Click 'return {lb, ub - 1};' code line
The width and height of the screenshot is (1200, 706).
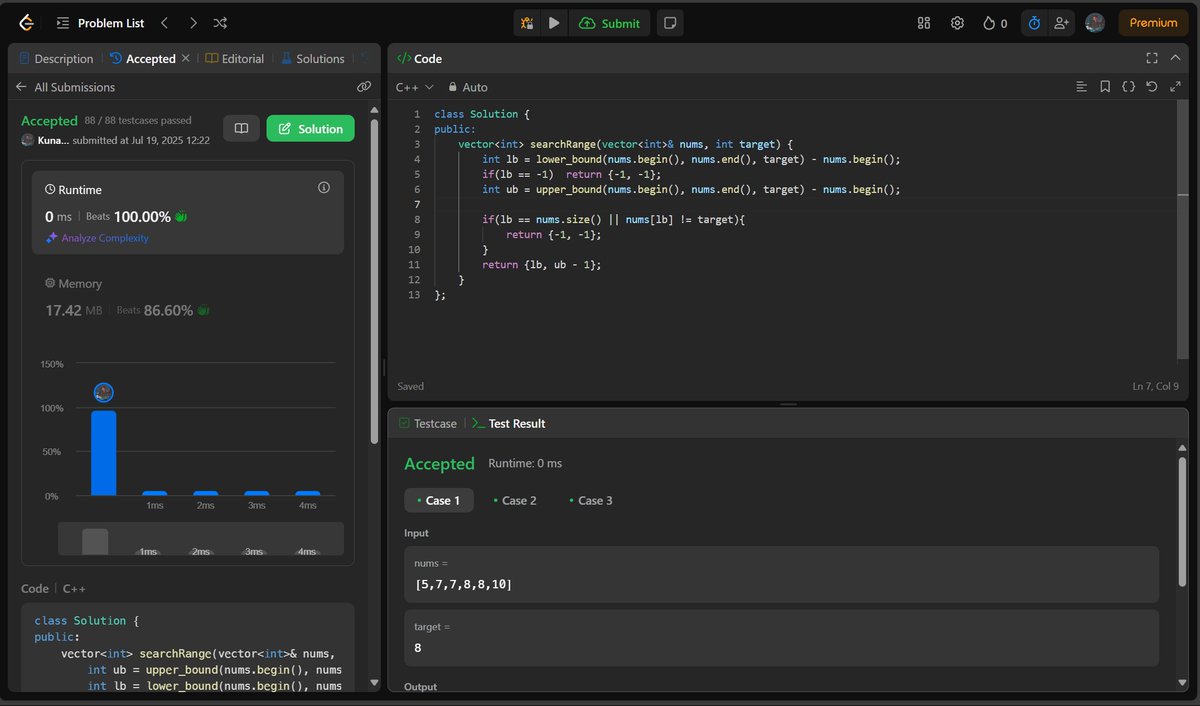[542, 264]
